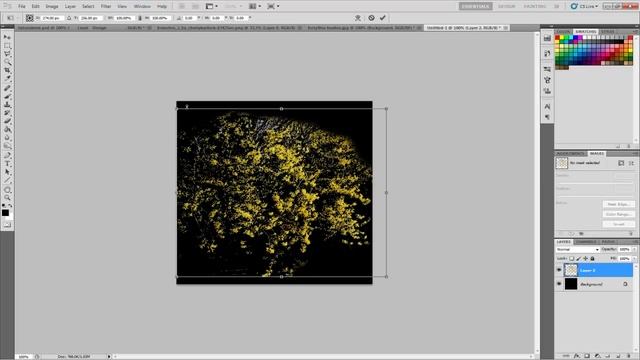Select the Move tool
The image size is (640, 360).
click(7, 37)
